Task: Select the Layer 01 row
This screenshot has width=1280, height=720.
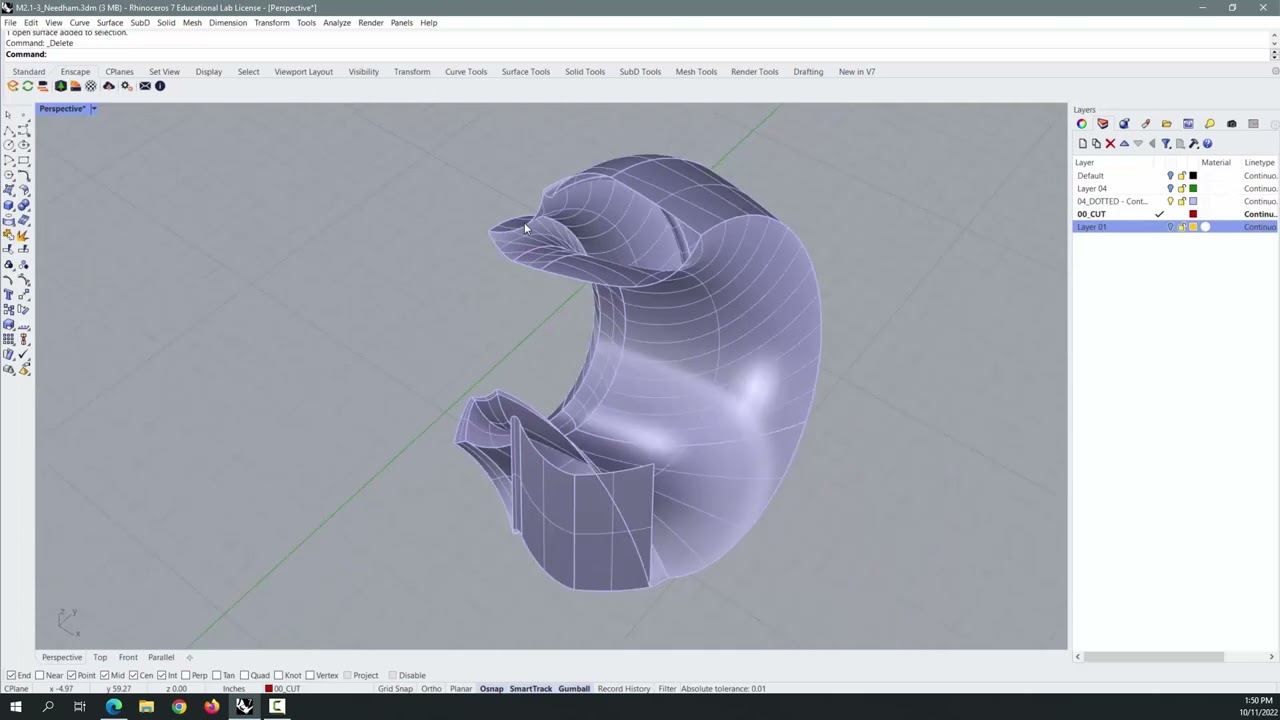Action: [x=1175, y=227]
